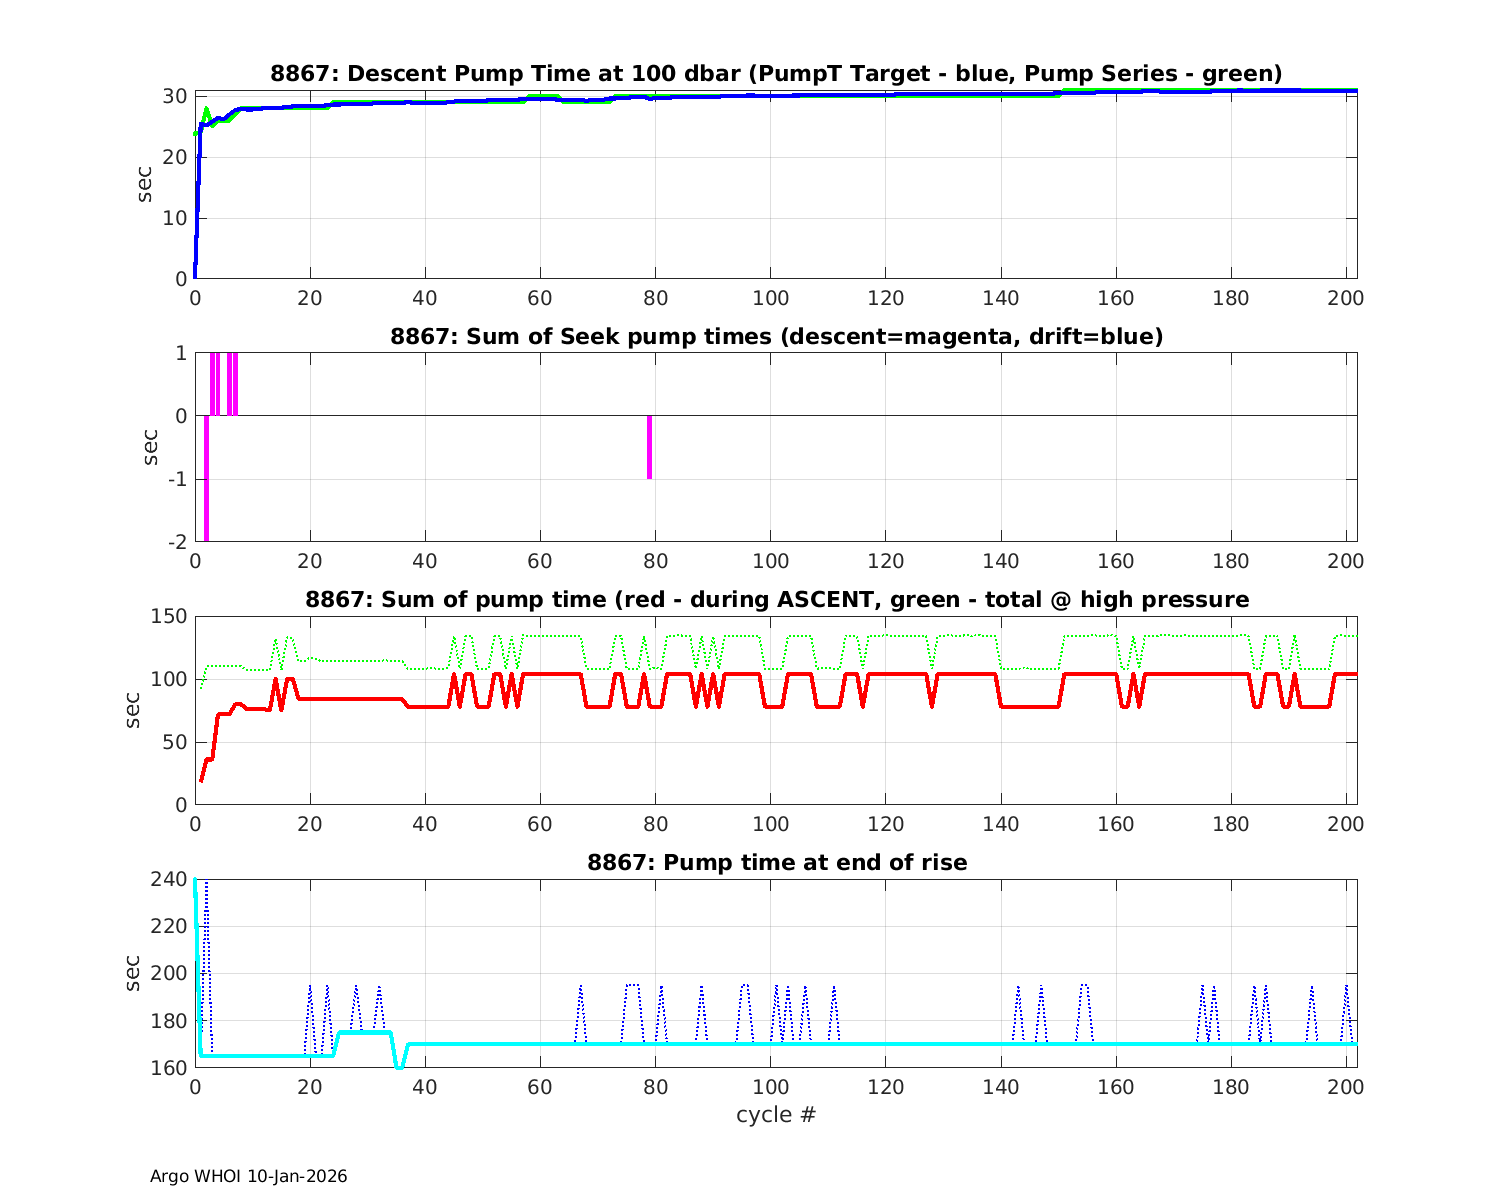The image size is (1500, 1200).
Task: Click the Descent Pump Time plot title
Action: tap(776, 73)
